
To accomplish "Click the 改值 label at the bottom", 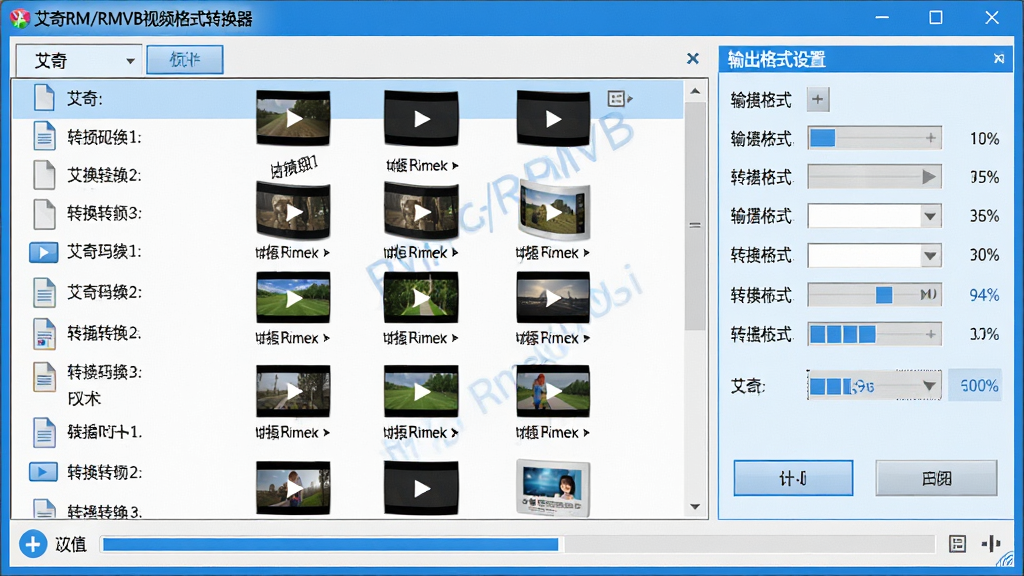I will tap(71, 544).
